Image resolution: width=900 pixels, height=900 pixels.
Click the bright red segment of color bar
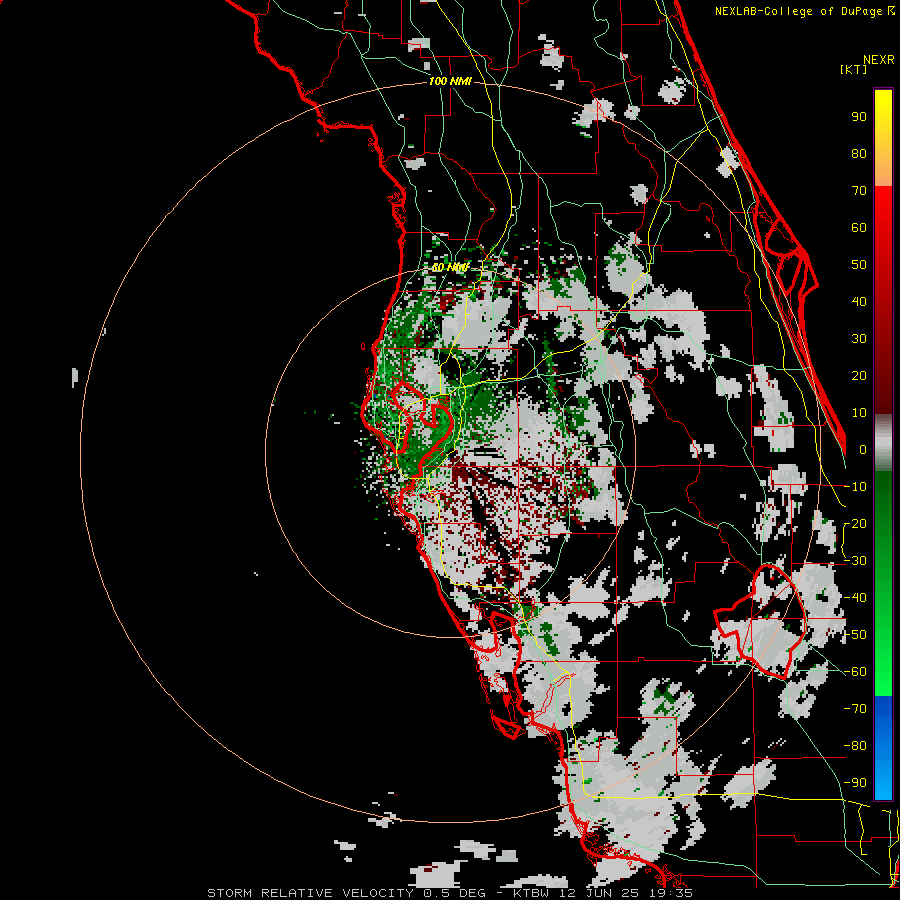[x=883, y=224]
